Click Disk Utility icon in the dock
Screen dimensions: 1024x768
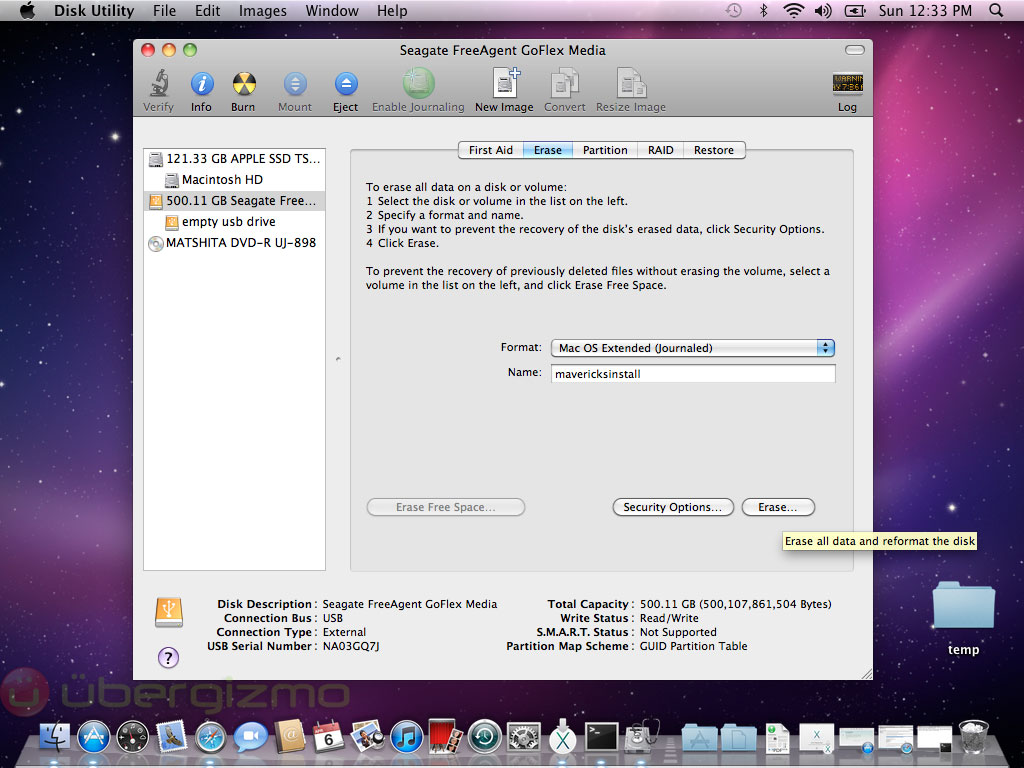coord(641,737)
